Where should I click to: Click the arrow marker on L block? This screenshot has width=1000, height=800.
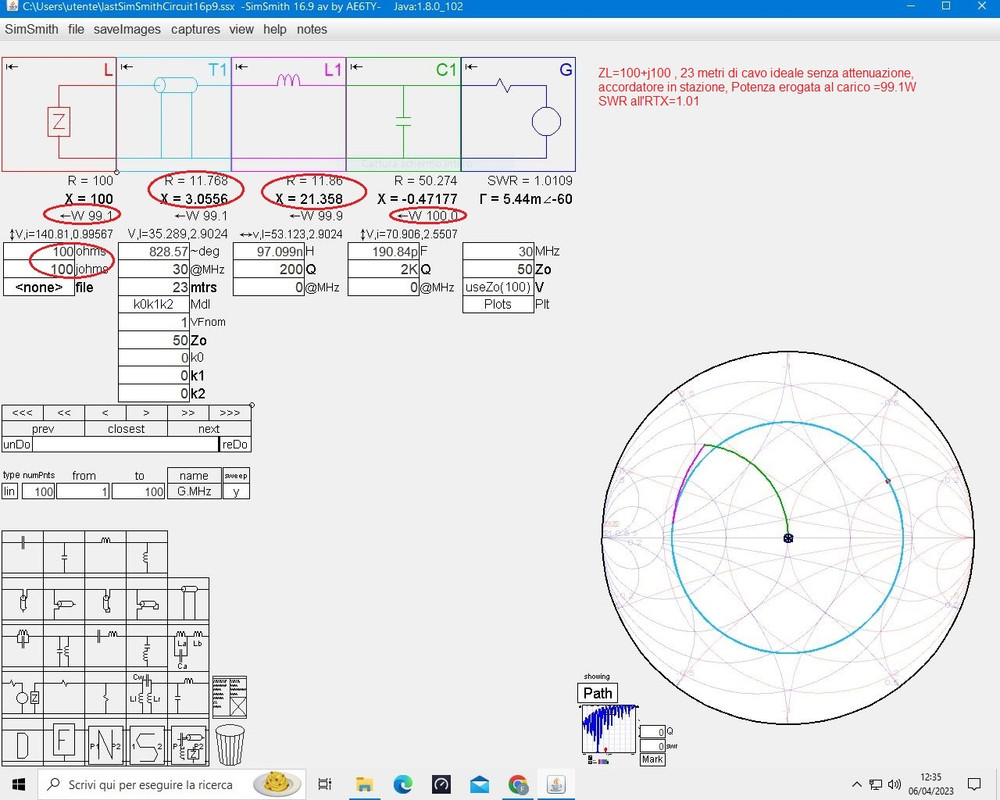tap(12, 66)
